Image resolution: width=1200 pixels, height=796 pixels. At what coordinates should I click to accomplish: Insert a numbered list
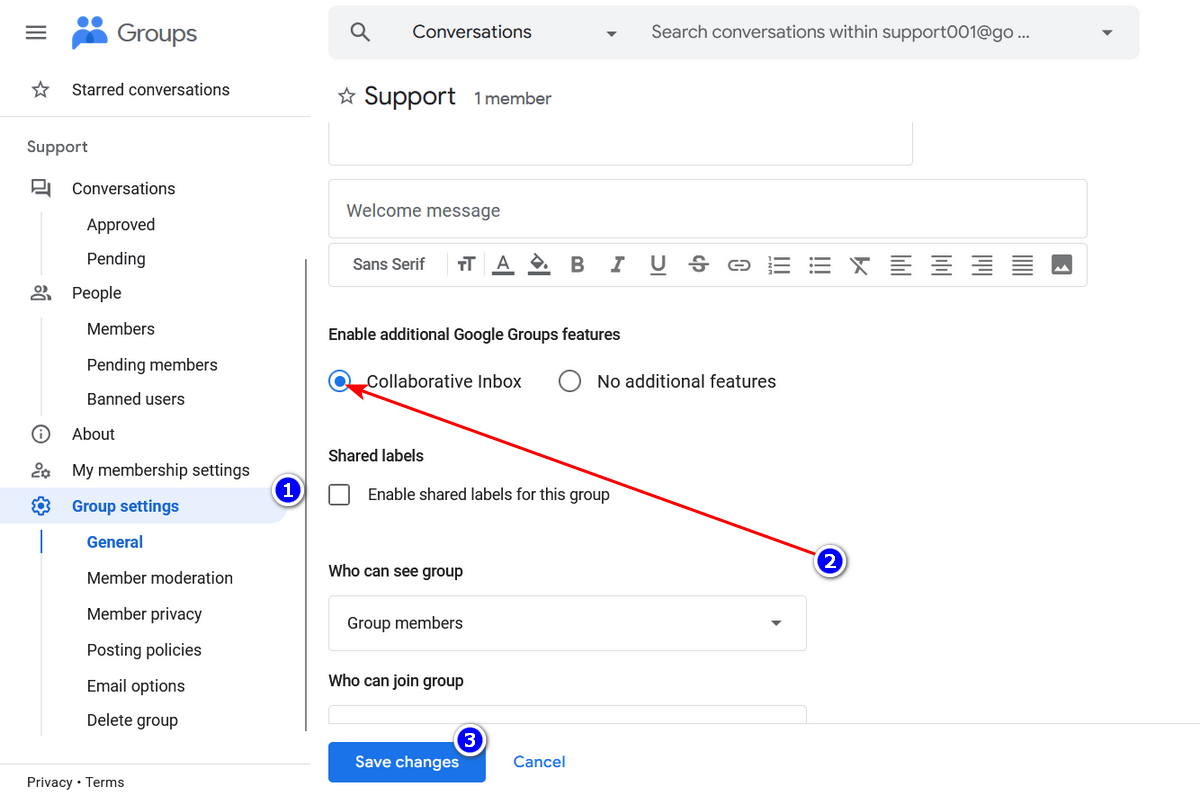[779, 265]
